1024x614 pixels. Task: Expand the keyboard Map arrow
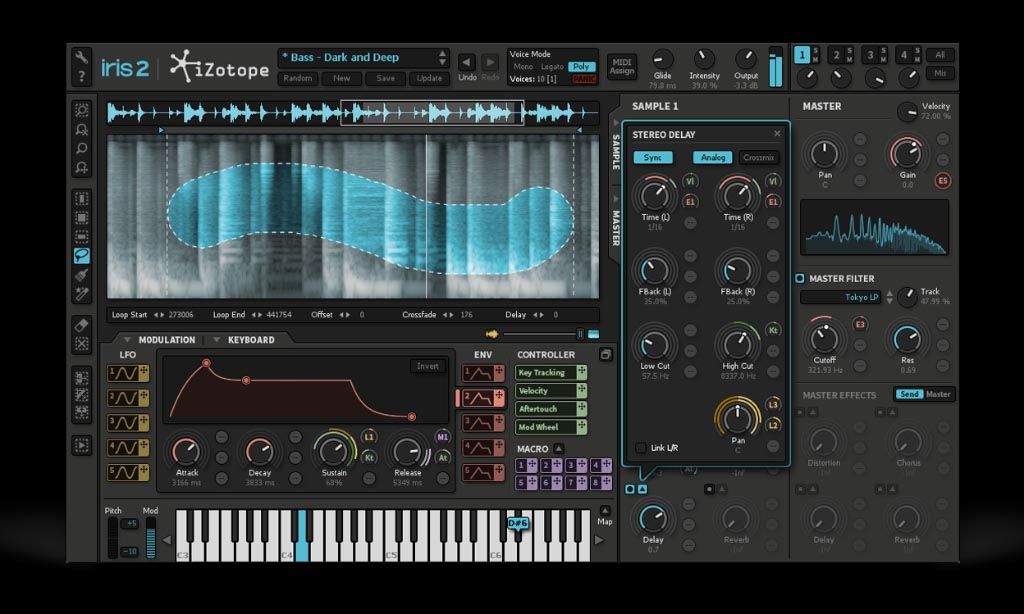(605, 511)
